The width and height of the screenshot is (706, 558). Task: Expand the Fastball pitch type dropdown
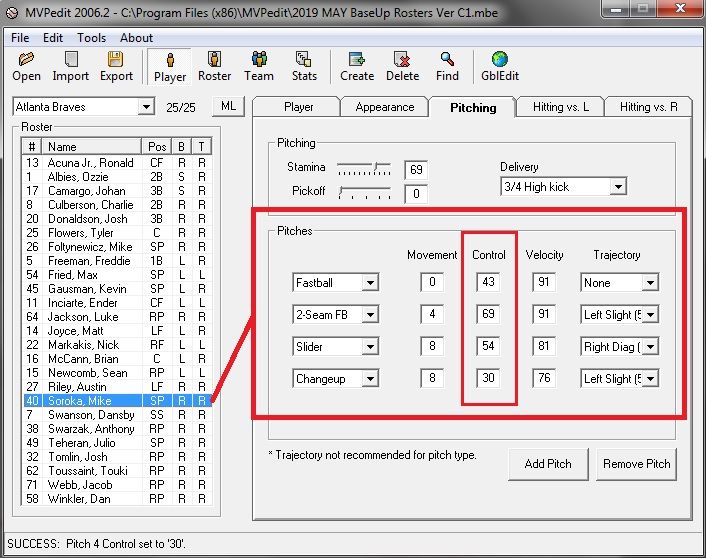pyautogui.click(x=370, y=283)
